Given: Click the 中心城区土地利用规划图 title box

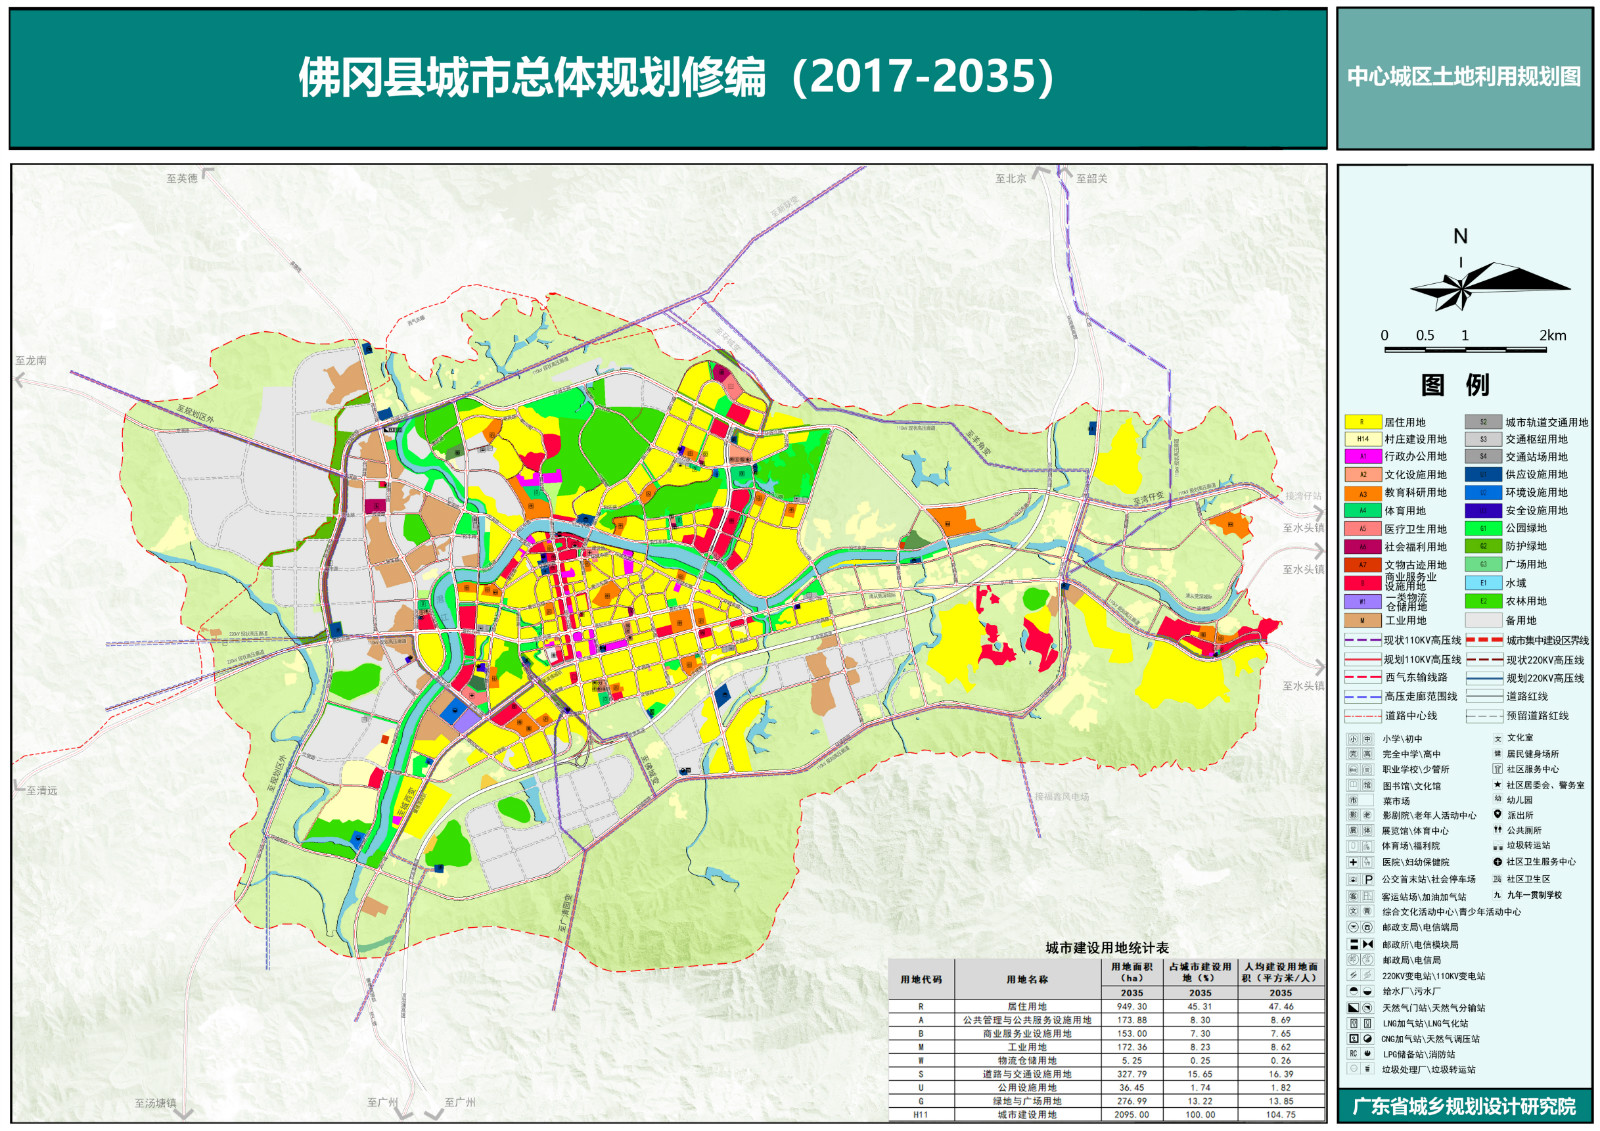Looking at the screenshot, I should coord(1464,78).
